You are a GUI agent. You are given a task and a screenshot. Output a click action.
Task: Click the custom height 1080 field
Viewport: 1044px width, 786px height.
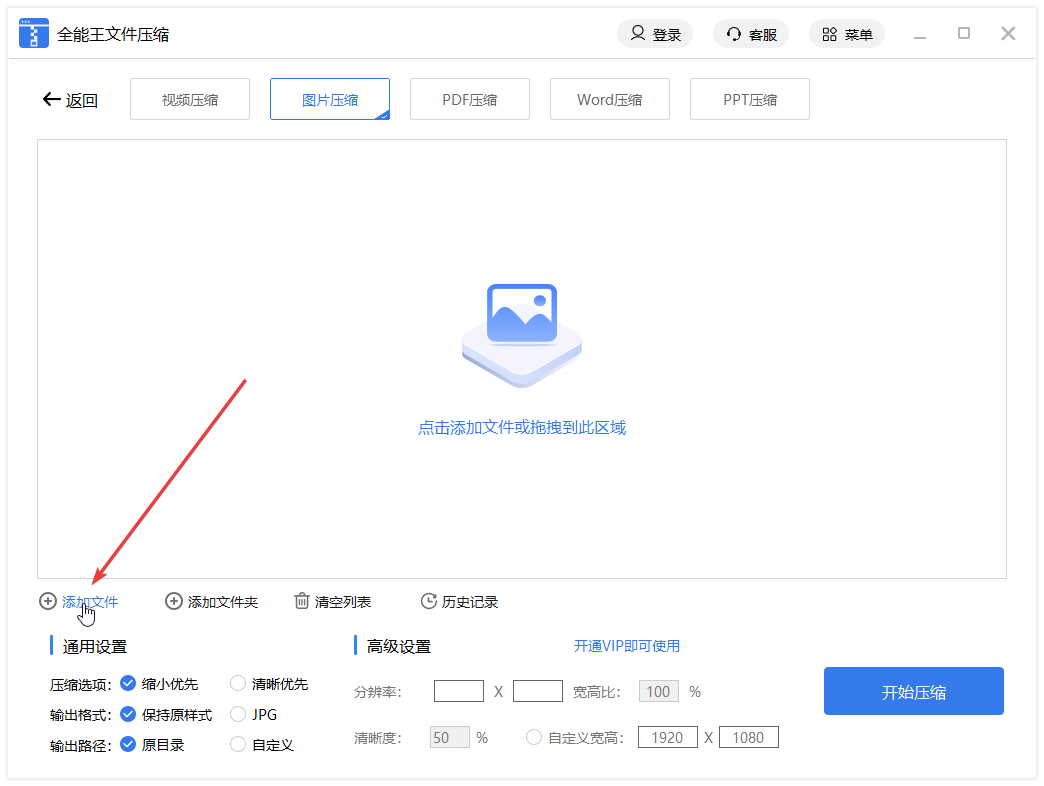click(x=749, y=737)
